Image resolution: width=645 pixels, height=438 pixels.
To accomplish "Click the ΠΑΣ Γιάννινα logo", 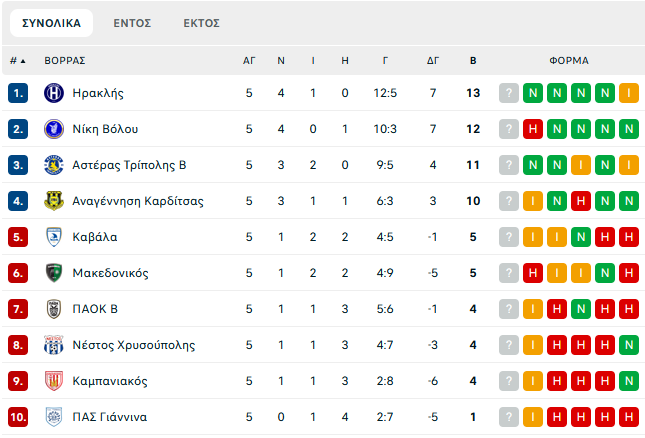I will (54, 417).
